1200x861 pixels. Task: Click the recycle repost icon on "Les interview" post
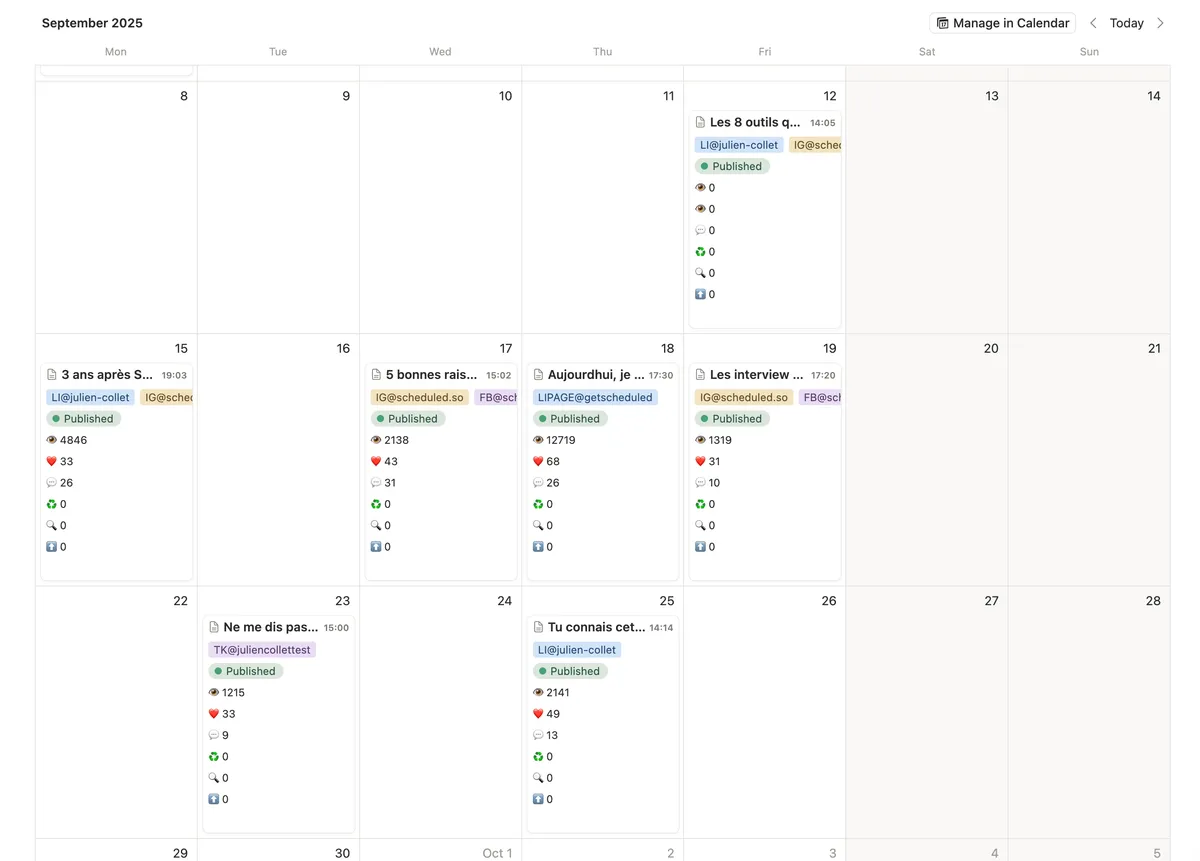click(x=701, y=504)
